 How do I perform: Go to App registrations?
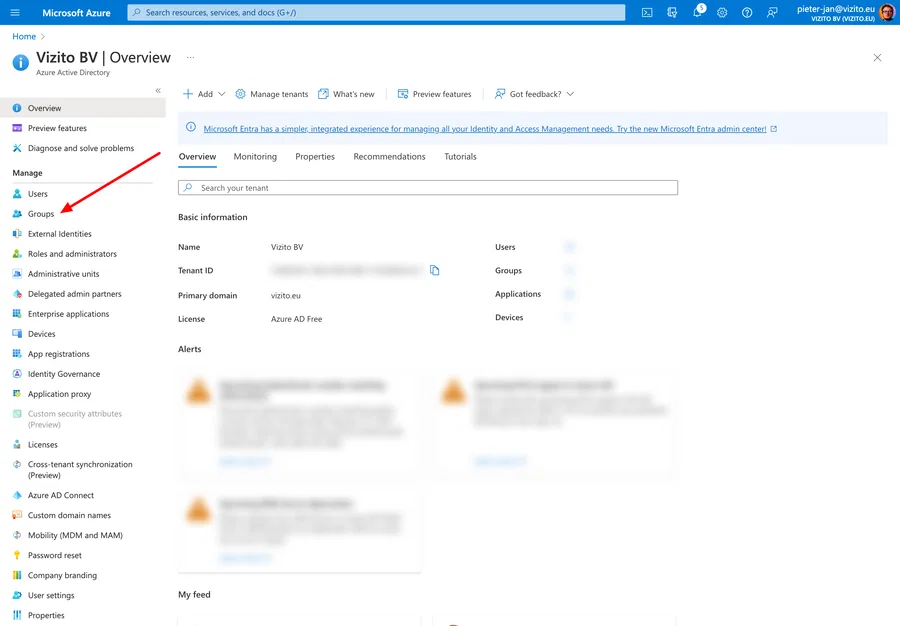pyautogui.click(x=60, y=353)
